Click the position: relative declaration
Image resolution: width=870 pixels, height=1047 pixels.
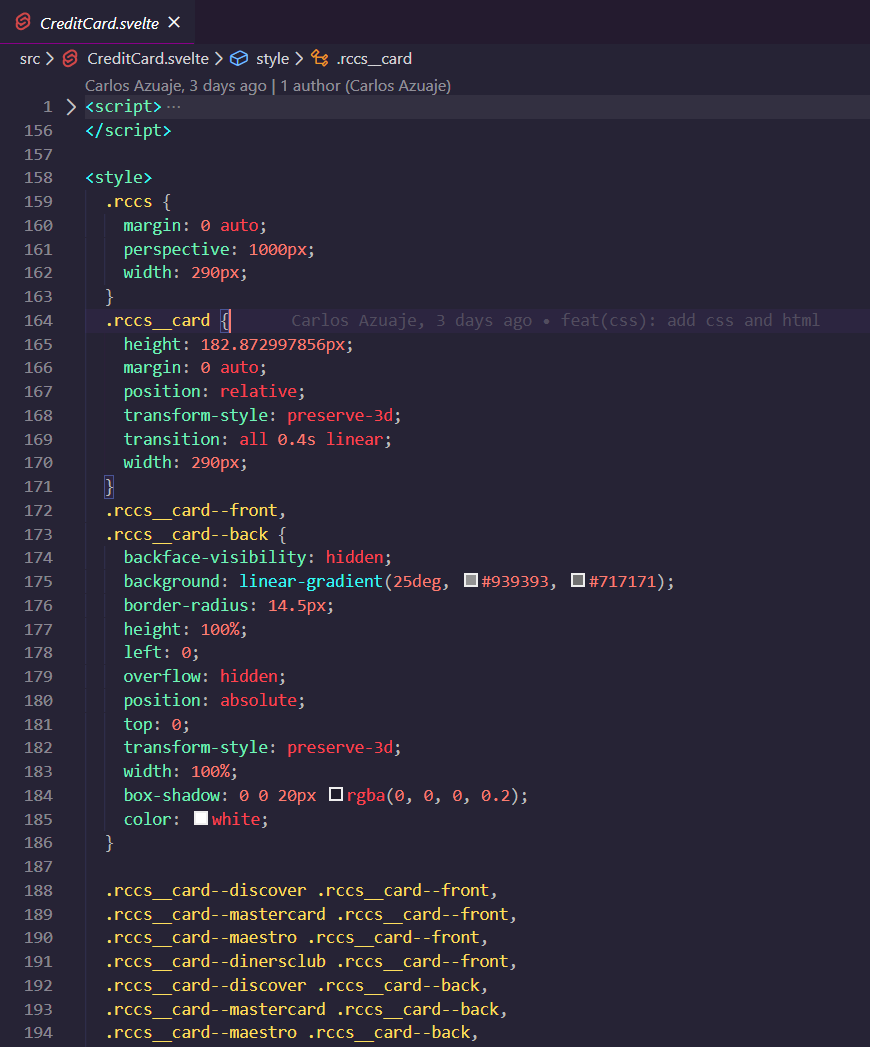[x=214, y=391]
